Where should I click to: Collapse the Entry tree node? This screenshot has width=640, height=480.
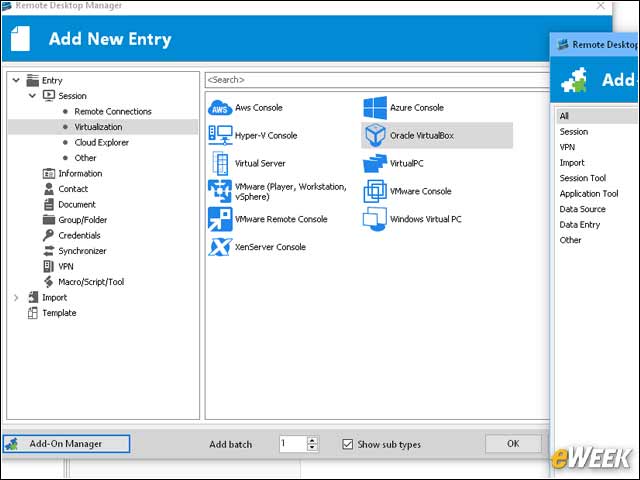click(x=16, y=80)
